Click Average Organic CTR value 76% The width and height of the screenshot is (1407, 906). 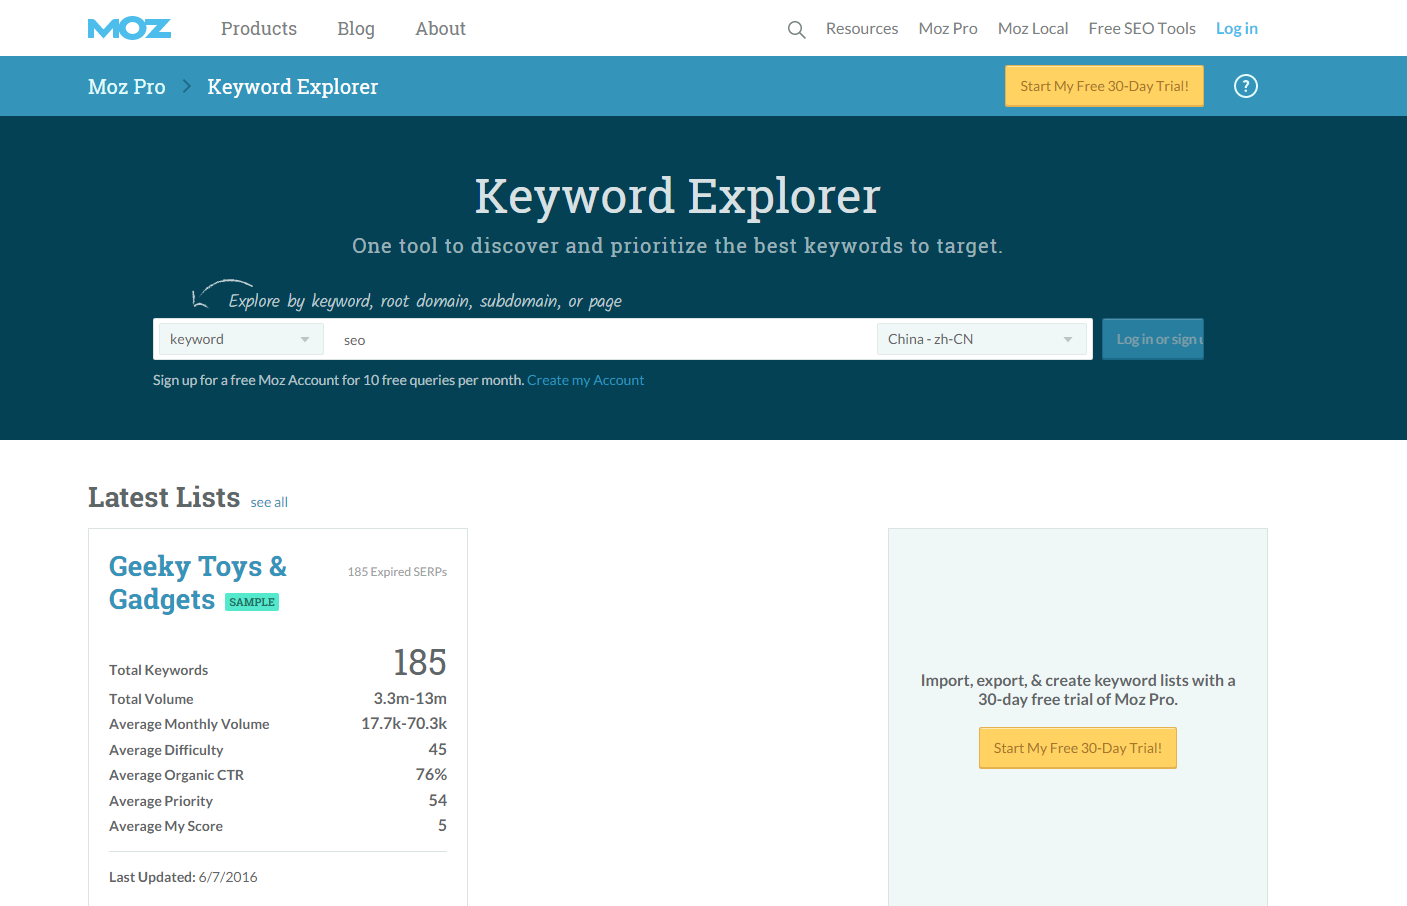pyautogui.click(x=431, y=774)
